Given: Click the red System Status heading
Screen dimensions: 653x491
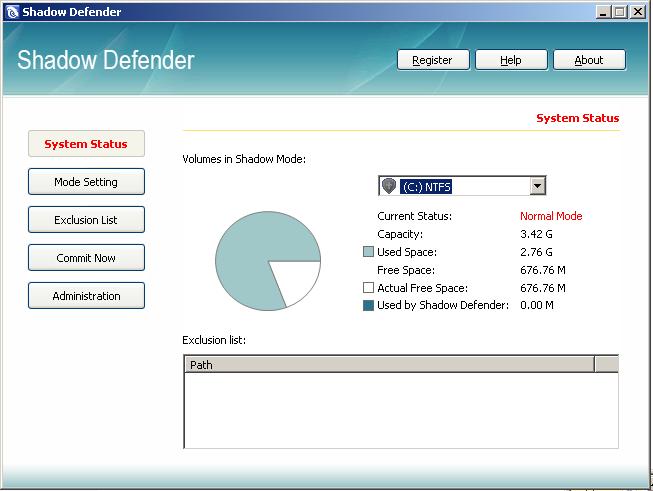Looking at the screenshot, I should pos(578,118).
